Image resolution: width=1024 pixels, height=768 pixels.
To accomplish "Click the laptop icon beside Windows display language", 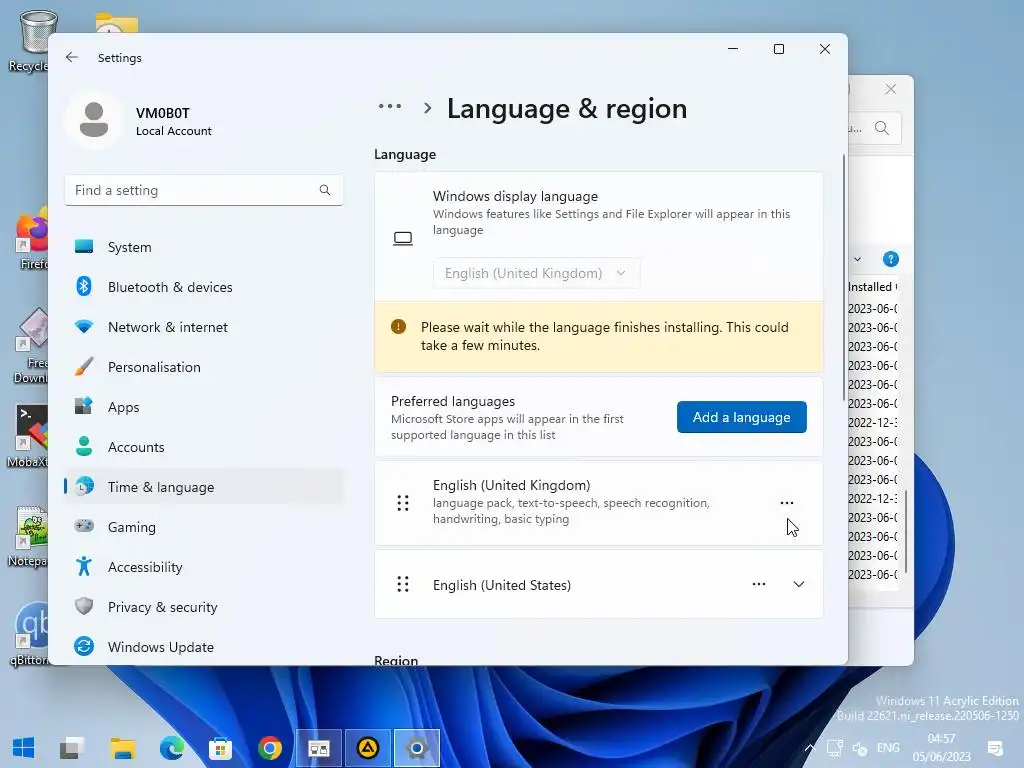I will [x=403, y=238].
